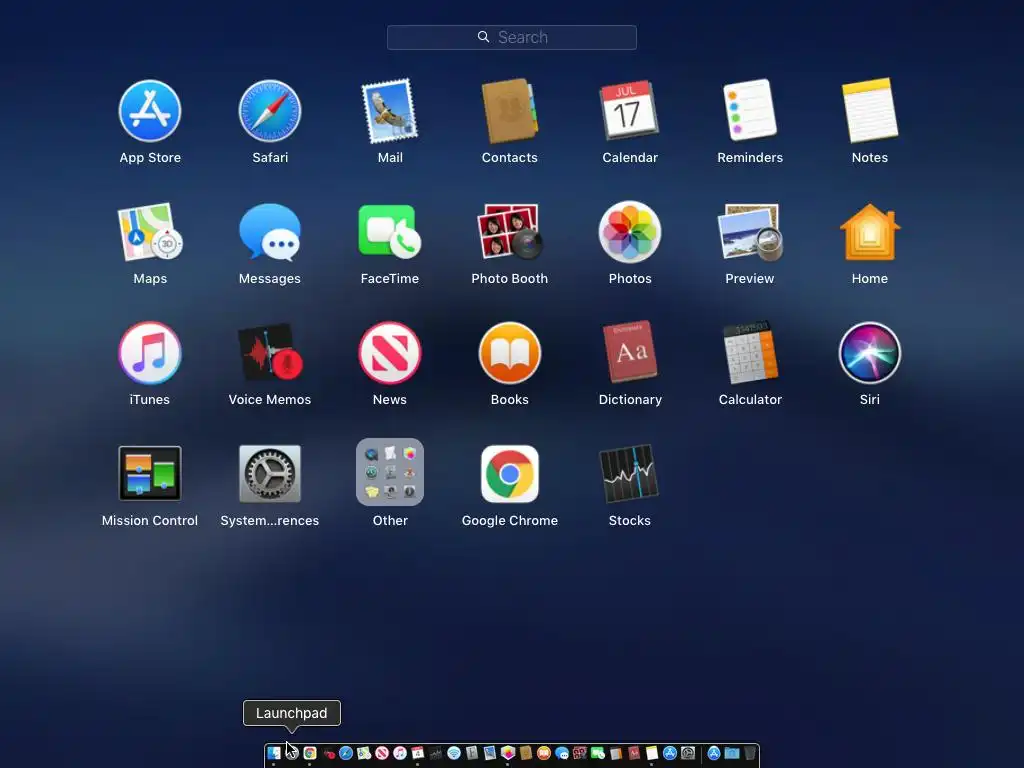
Task: Open the Contacts app
Action: [x=509, y=111]
